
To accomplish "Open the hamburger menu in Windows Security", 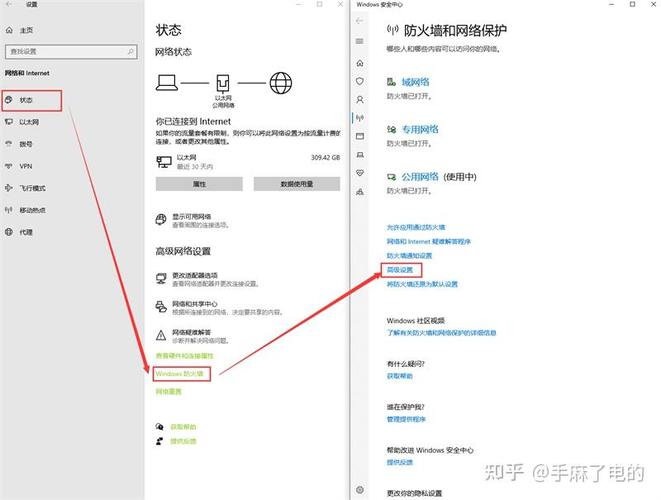I will 360,41.
